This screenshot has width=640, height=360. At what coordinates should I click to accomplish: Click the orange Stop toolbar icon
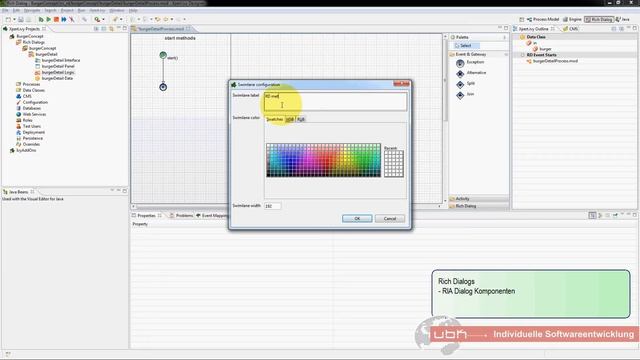coord(56,19)
